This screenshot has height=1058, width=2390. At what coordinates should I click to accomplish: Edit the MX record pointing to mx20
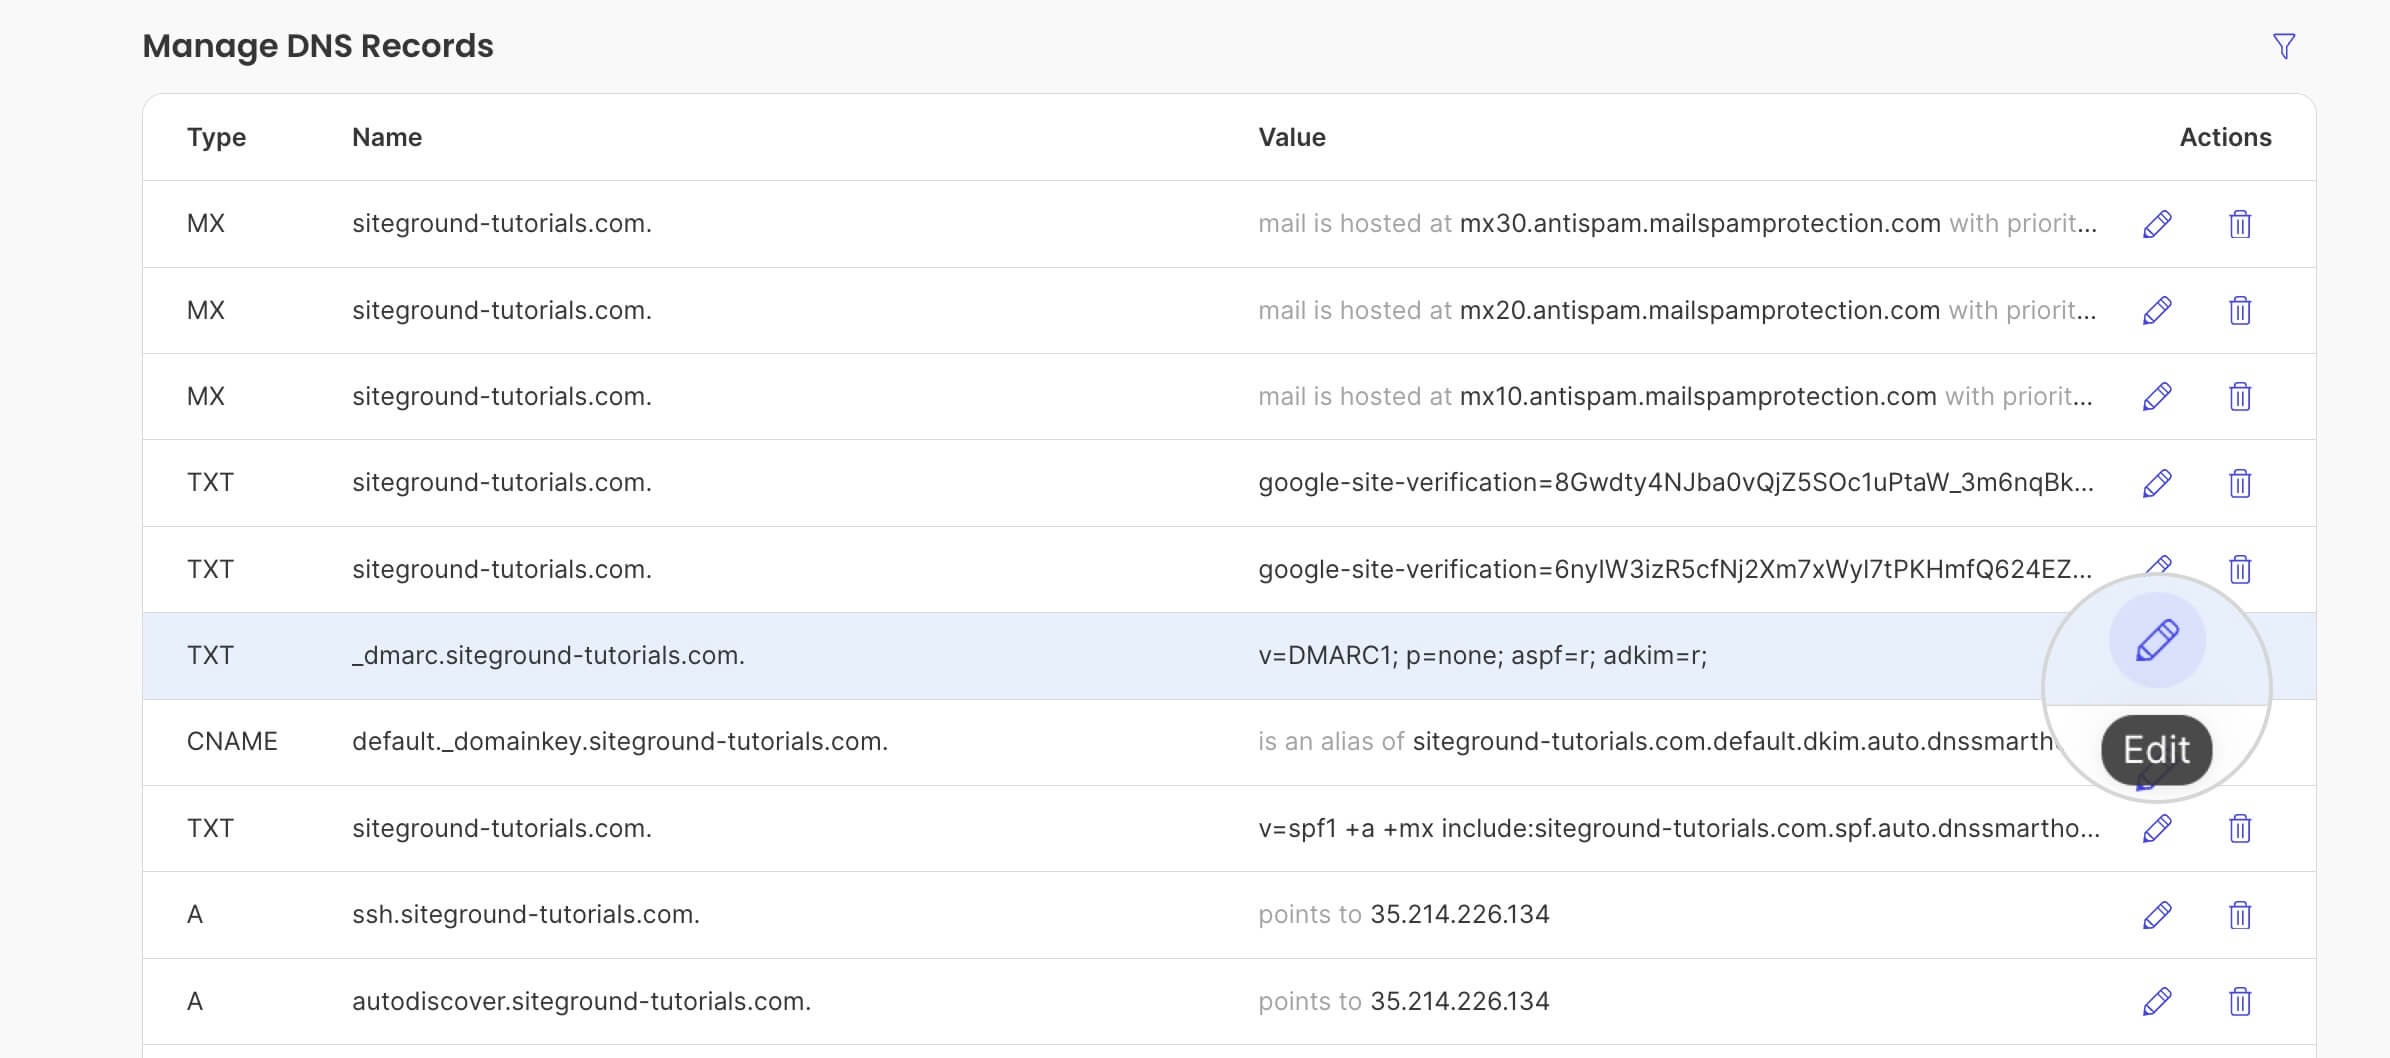[2155, 309]
